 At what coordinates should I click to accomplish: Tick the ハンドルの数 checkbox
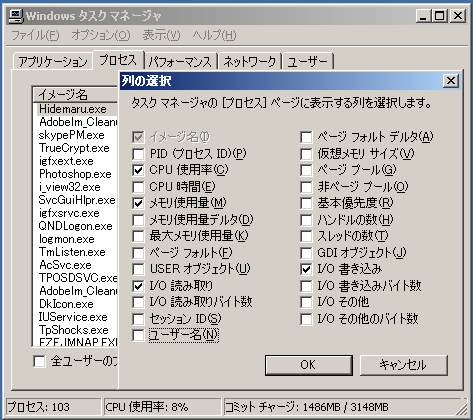[x=306, y=220]
